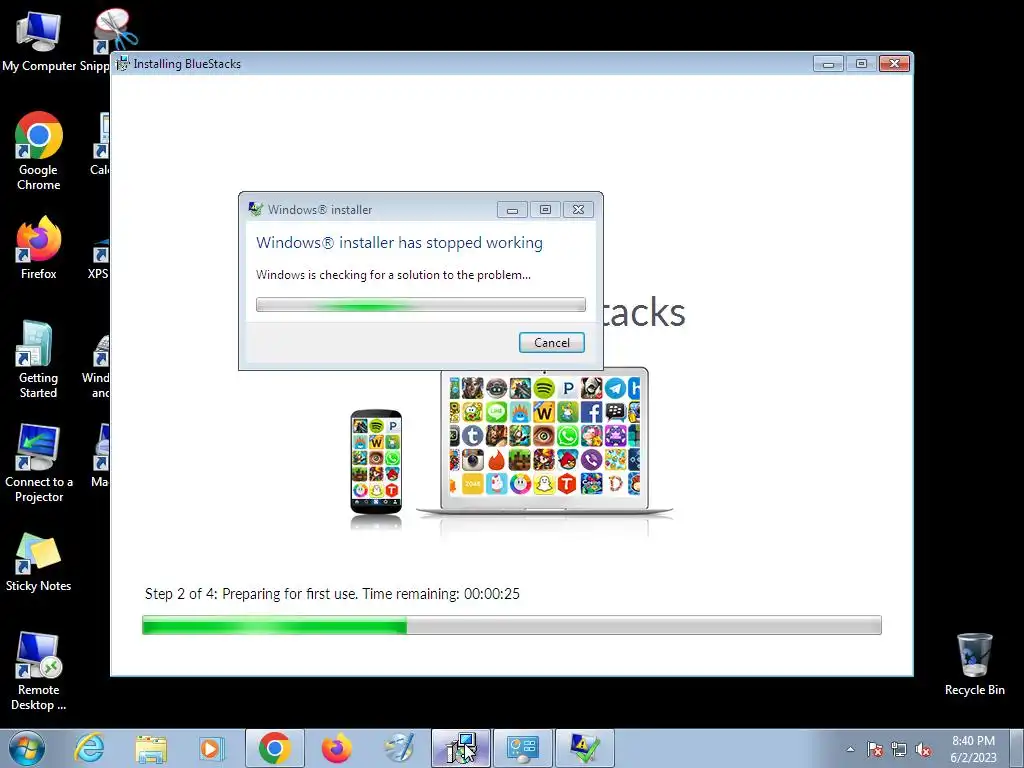The image size is (1024, 768).
Task: Click the laptop app grid image
Action: (x=545, y=437)
